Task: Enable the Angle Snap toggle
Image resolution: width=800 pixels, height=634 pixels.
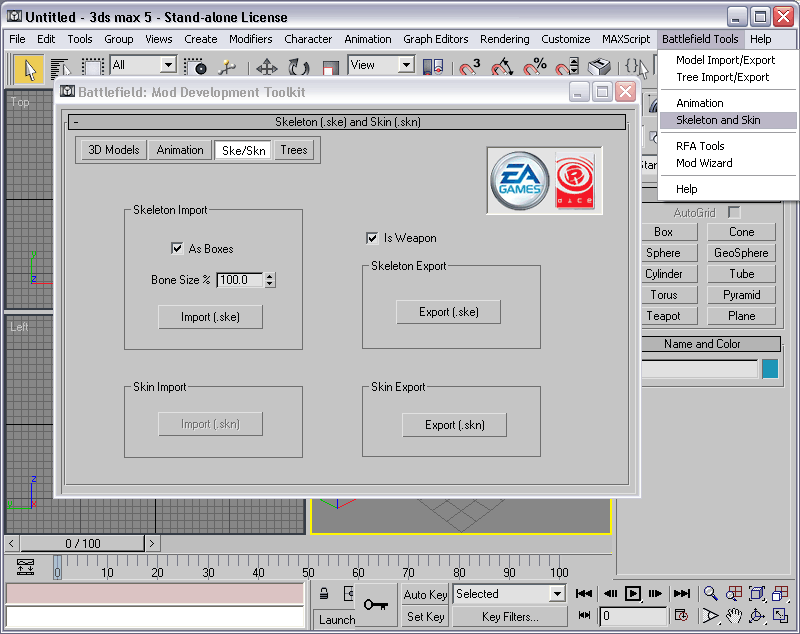Action: pos(502,67)
